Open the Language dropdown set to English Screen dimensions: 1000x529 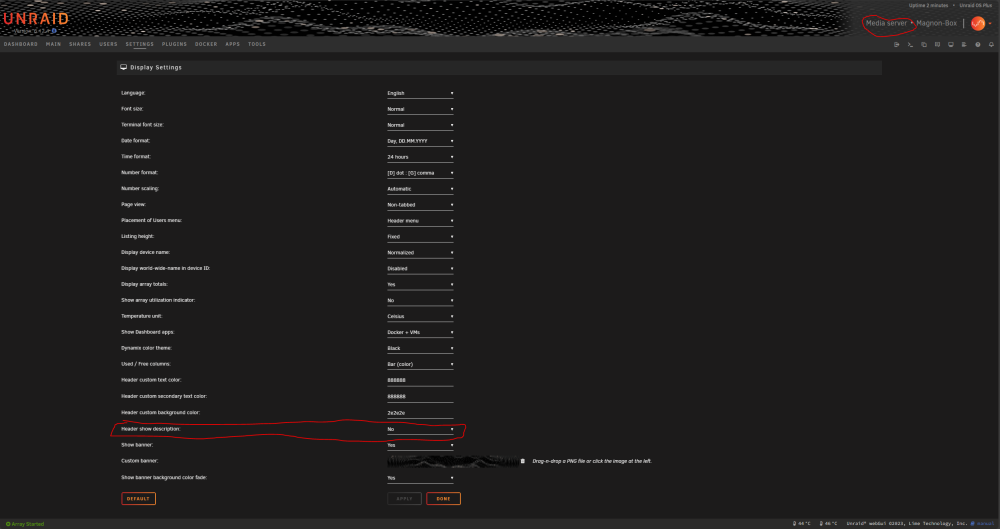pos(420,93)
